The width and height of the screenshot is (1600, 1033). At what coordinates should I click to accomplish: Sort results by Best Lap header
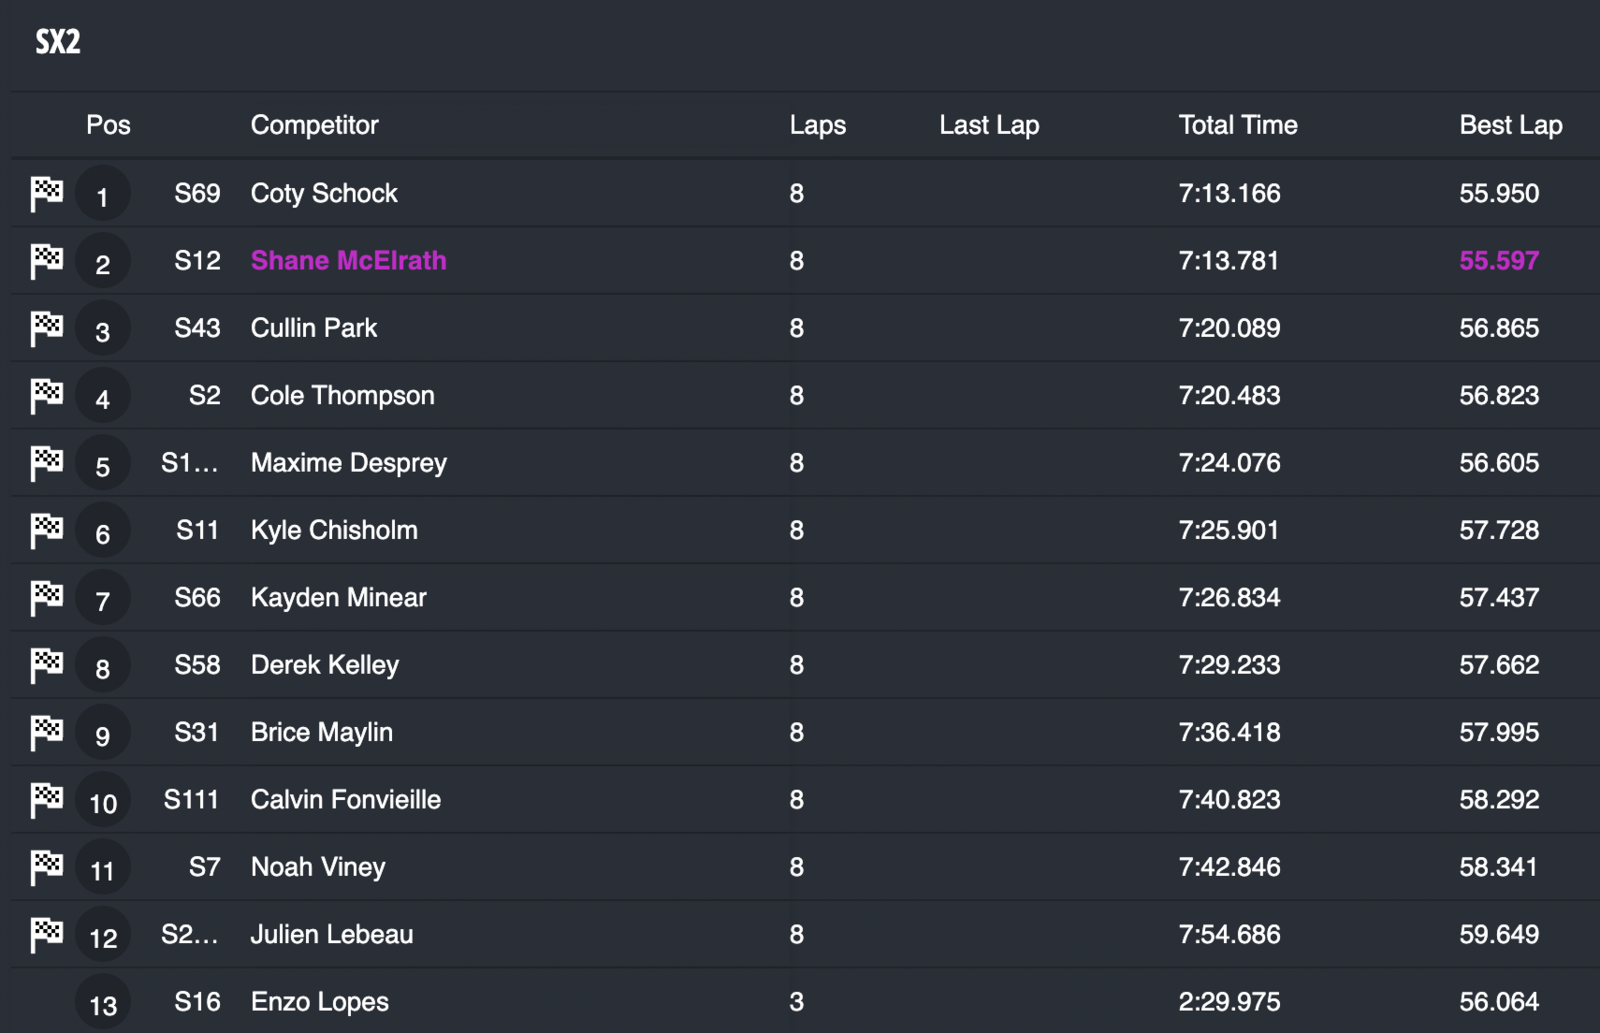(1510, 125)
